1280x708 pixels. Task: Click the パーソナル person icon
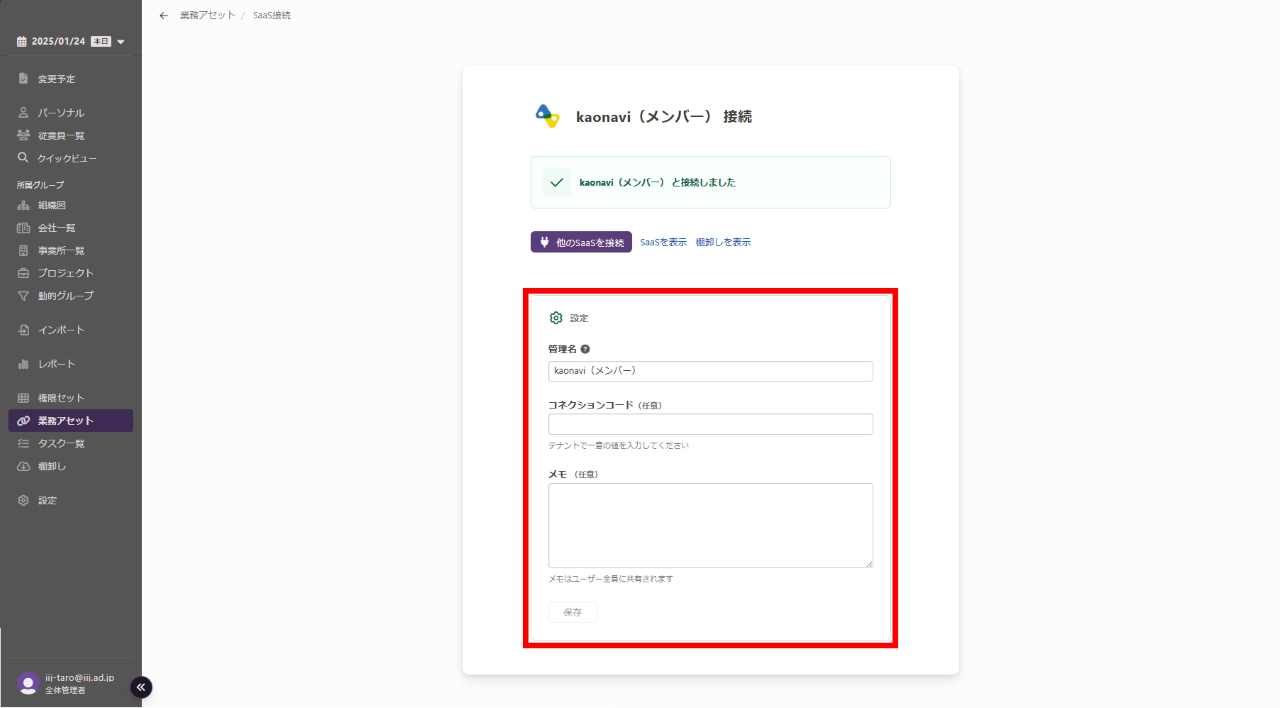(x=23, y=113)
